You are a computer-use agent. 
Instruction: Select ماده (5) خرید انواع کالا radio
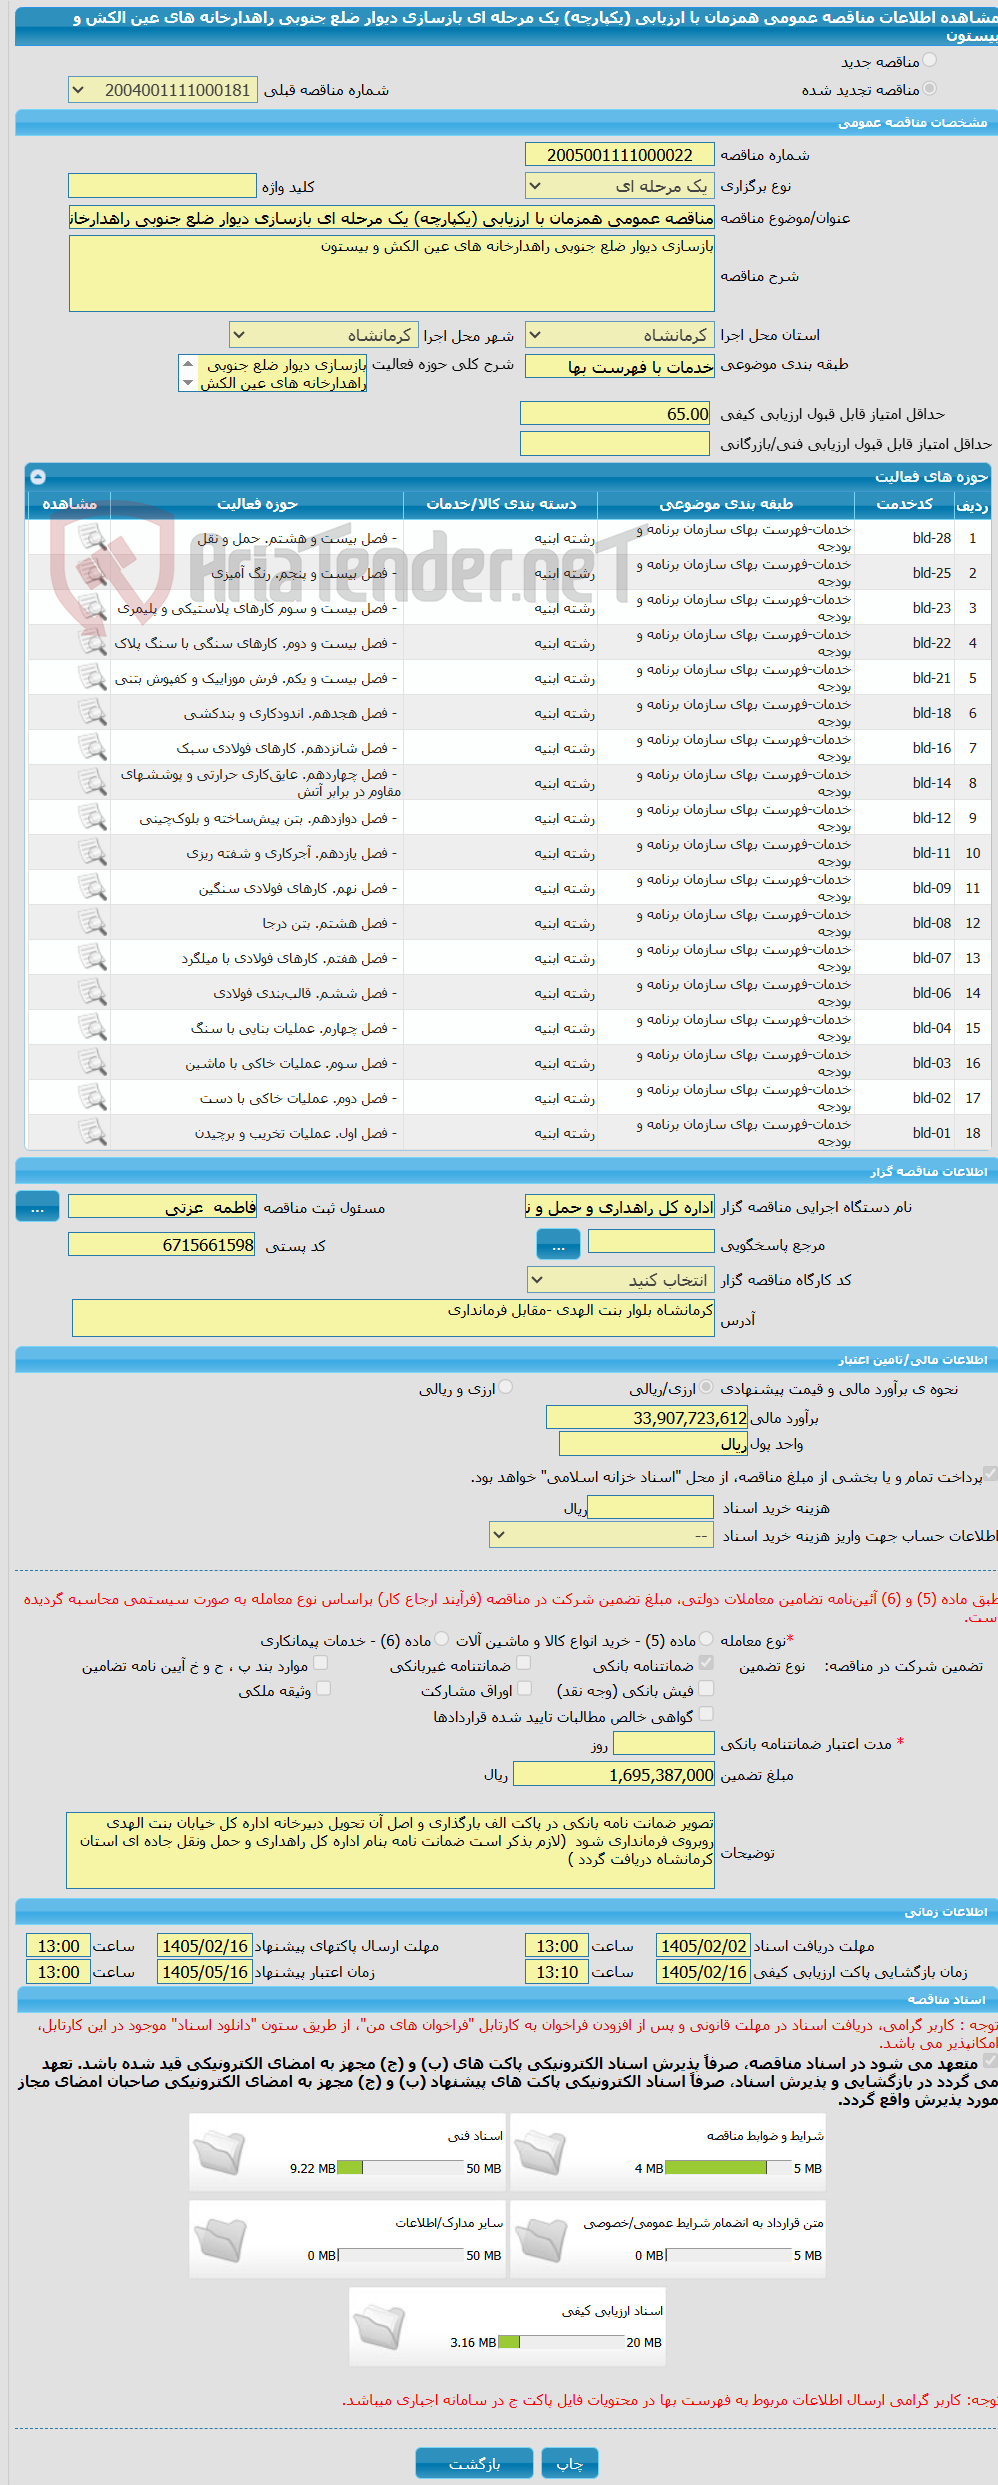coord(707,1639)
